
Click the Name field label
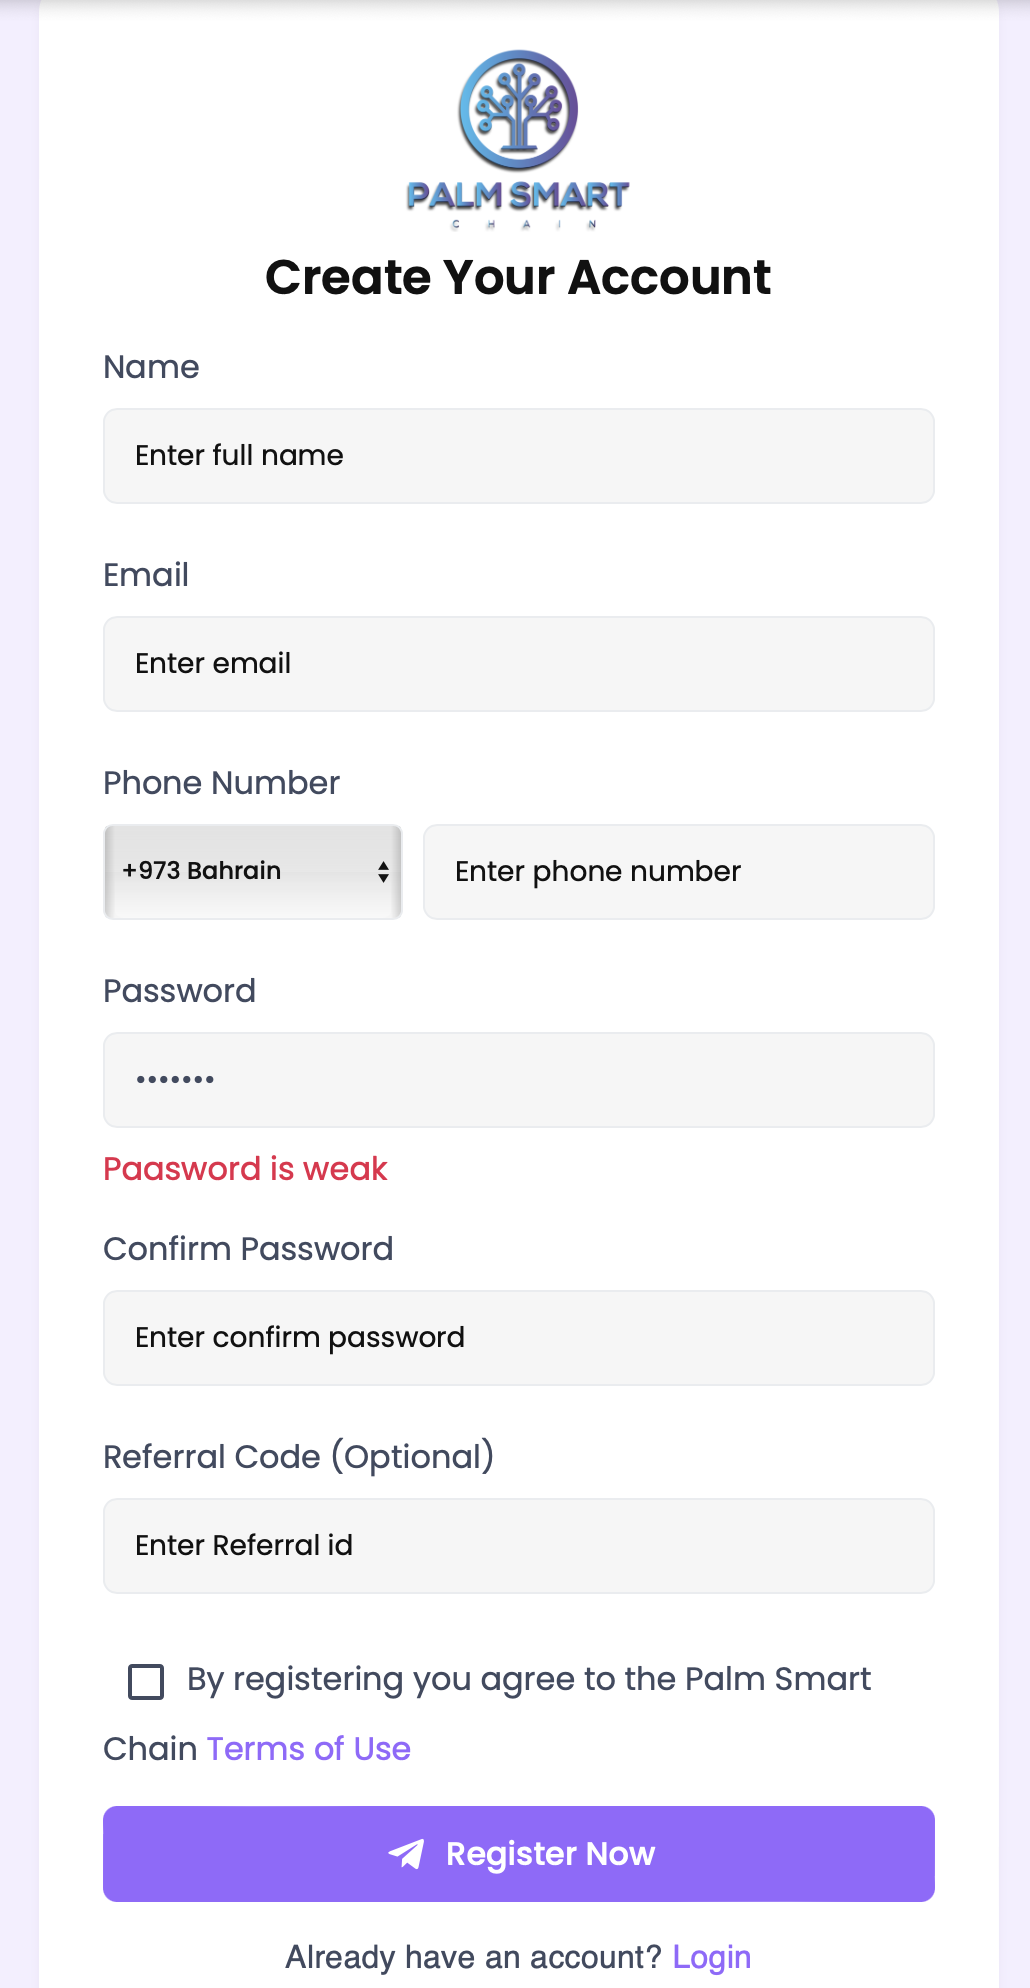(152, 367)
